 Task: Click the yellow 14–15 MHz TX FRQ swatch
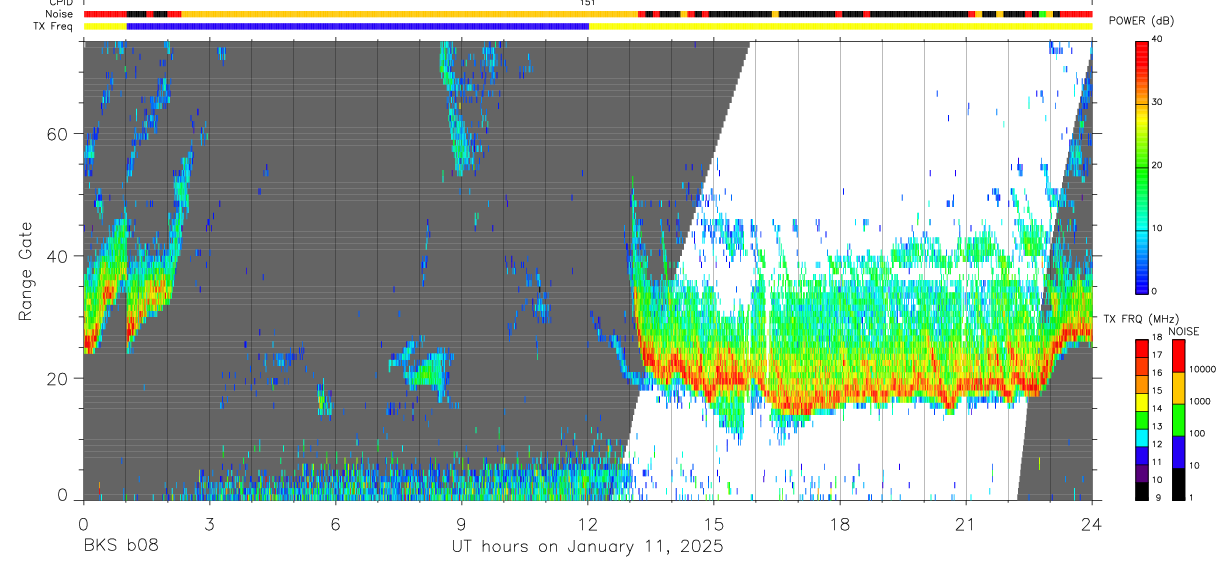1142,400
